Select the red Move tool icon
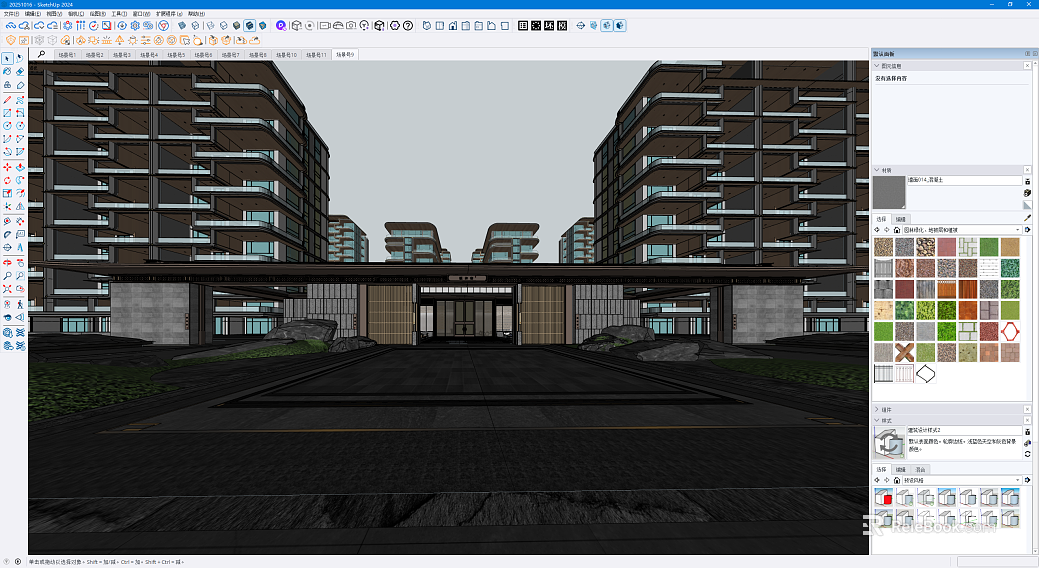This screenshot has height=568, width=1039. coord(7,167)
